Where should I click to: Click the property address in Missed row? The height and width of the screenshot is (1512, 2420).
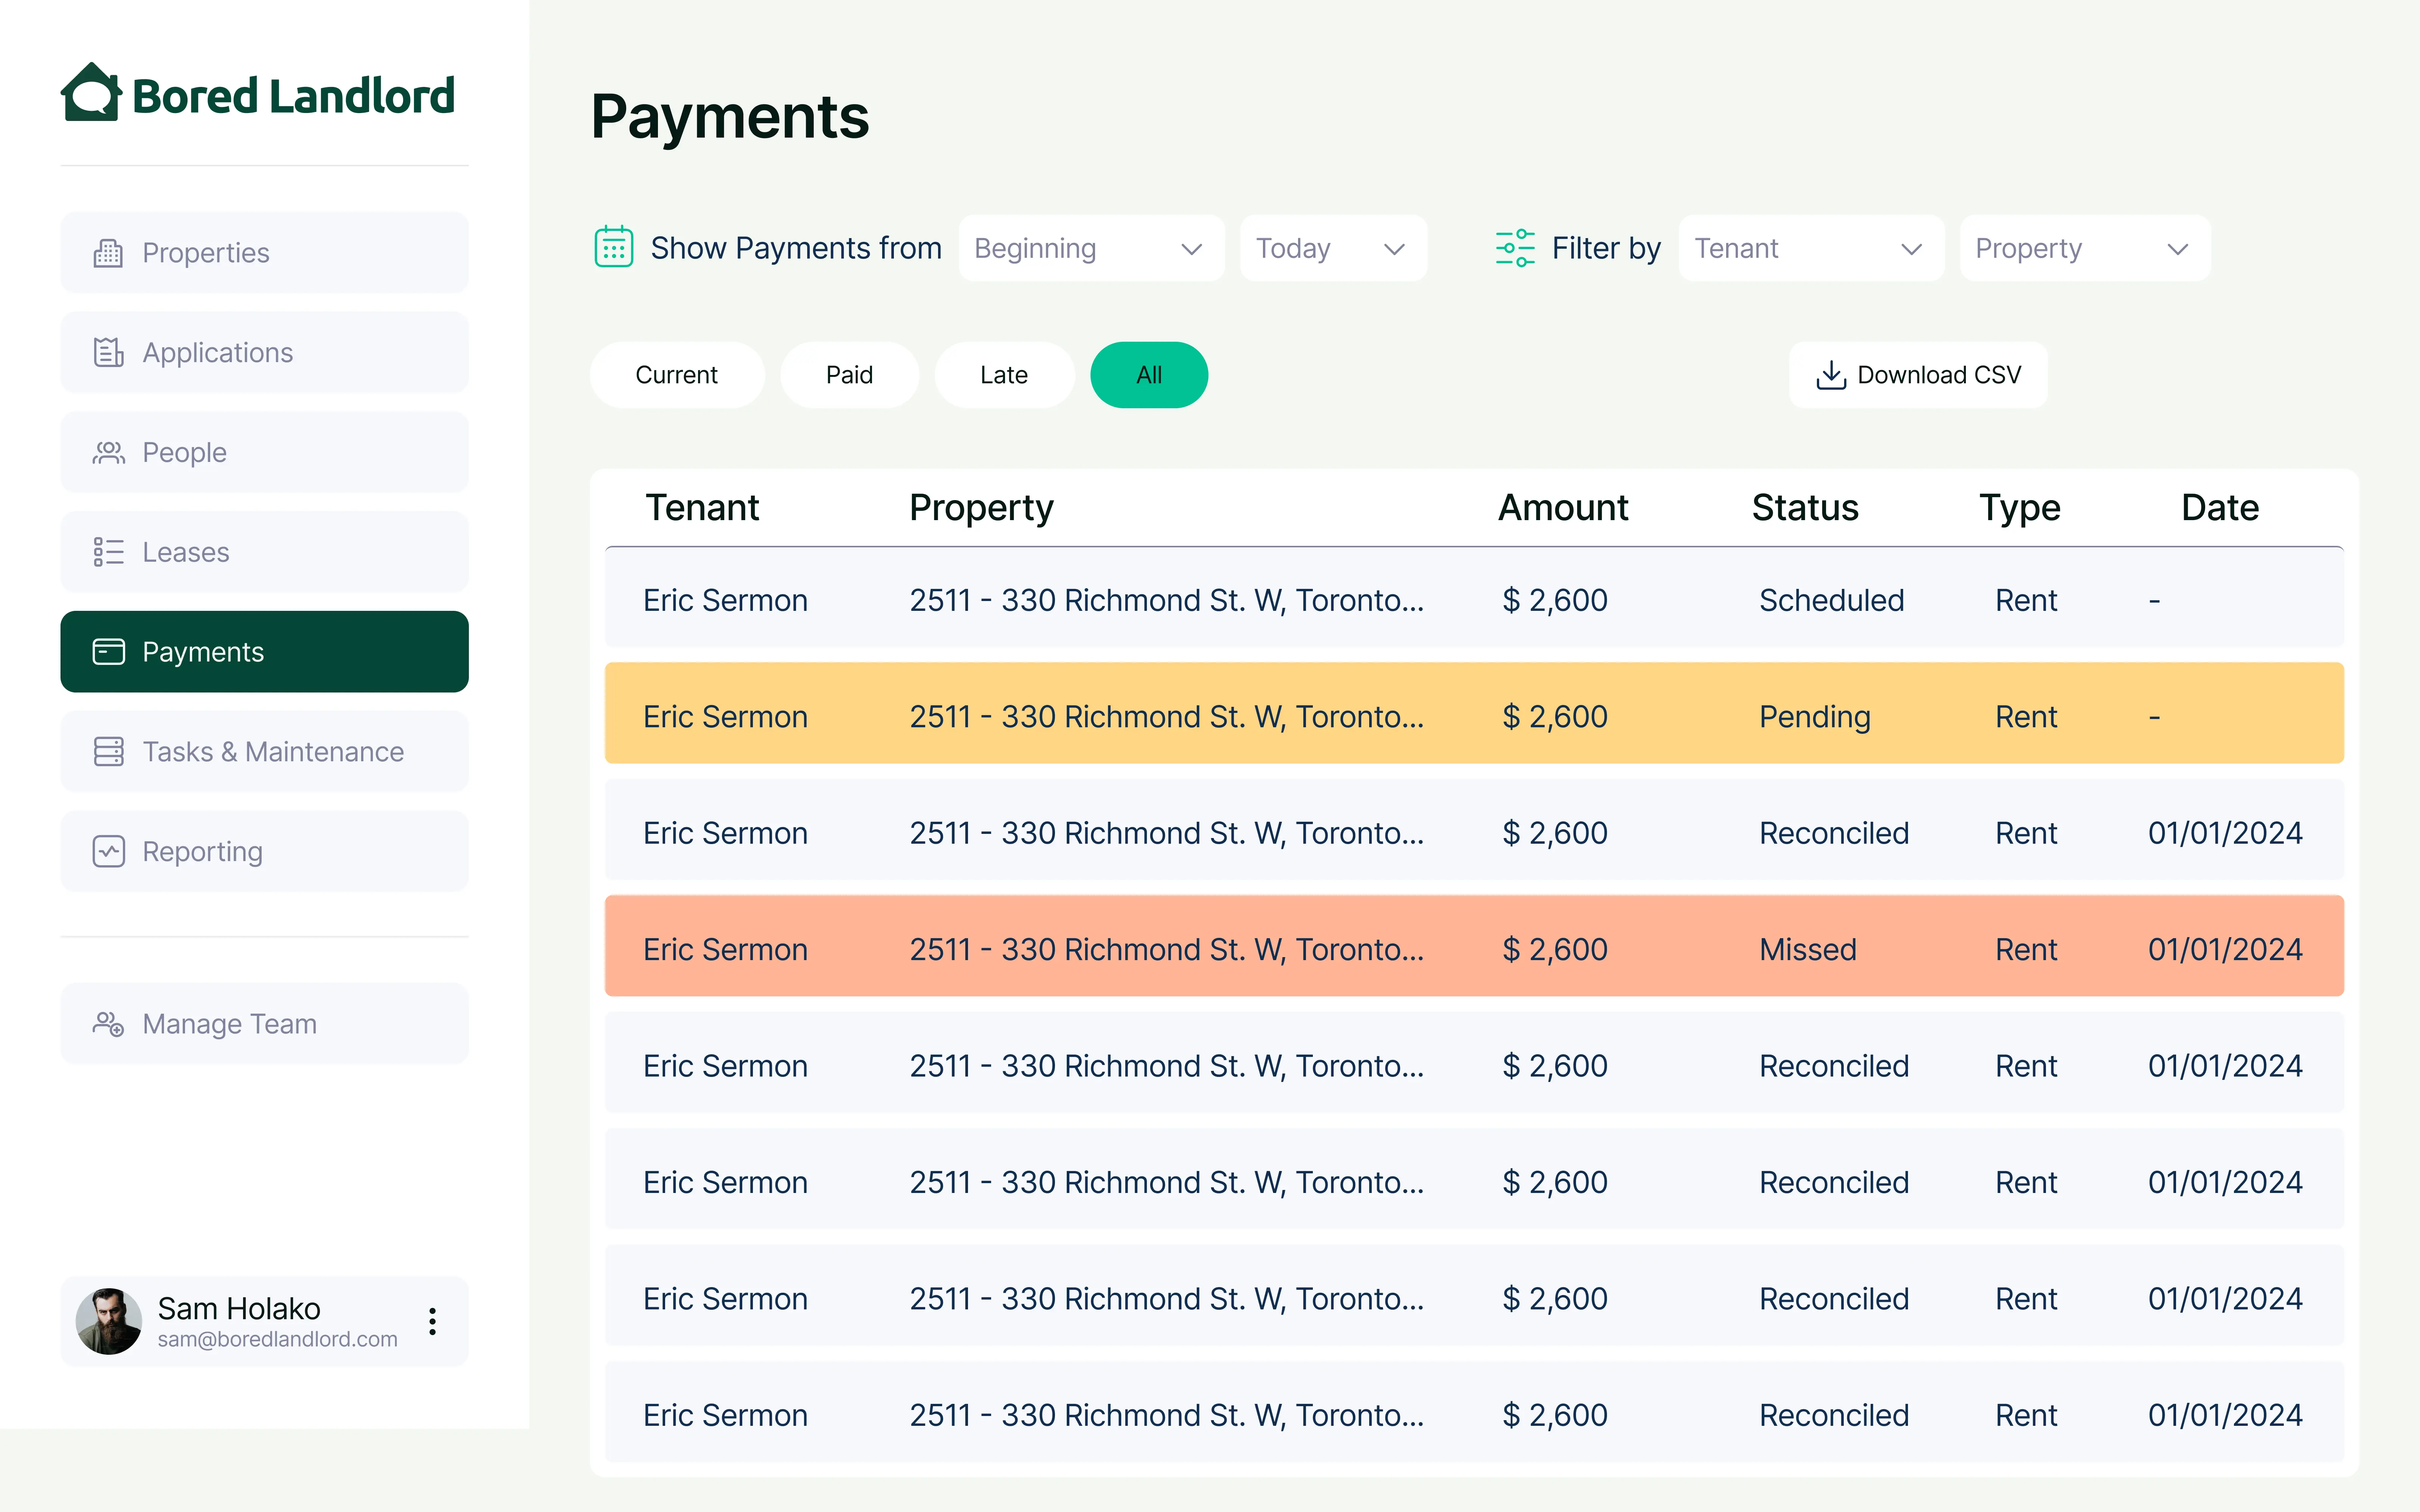pos(1166,949)
